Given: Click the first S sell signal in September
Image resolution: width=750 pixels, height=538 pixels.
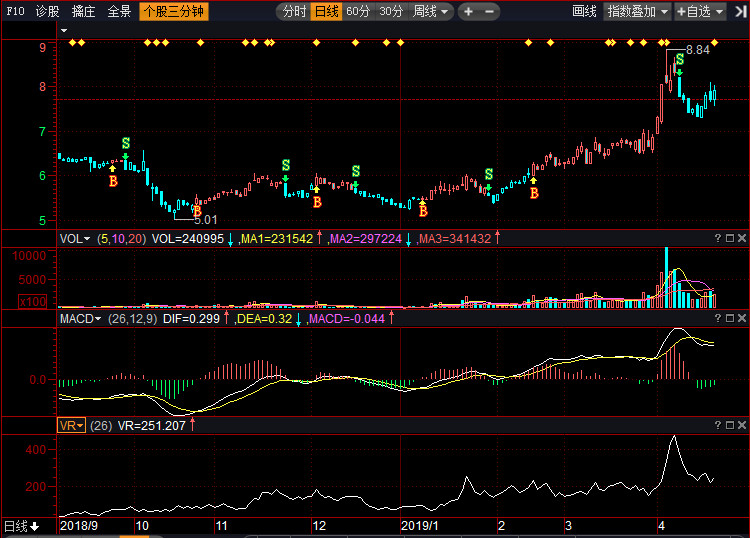Looking at the screenshot, I should [x=126, y=143].
